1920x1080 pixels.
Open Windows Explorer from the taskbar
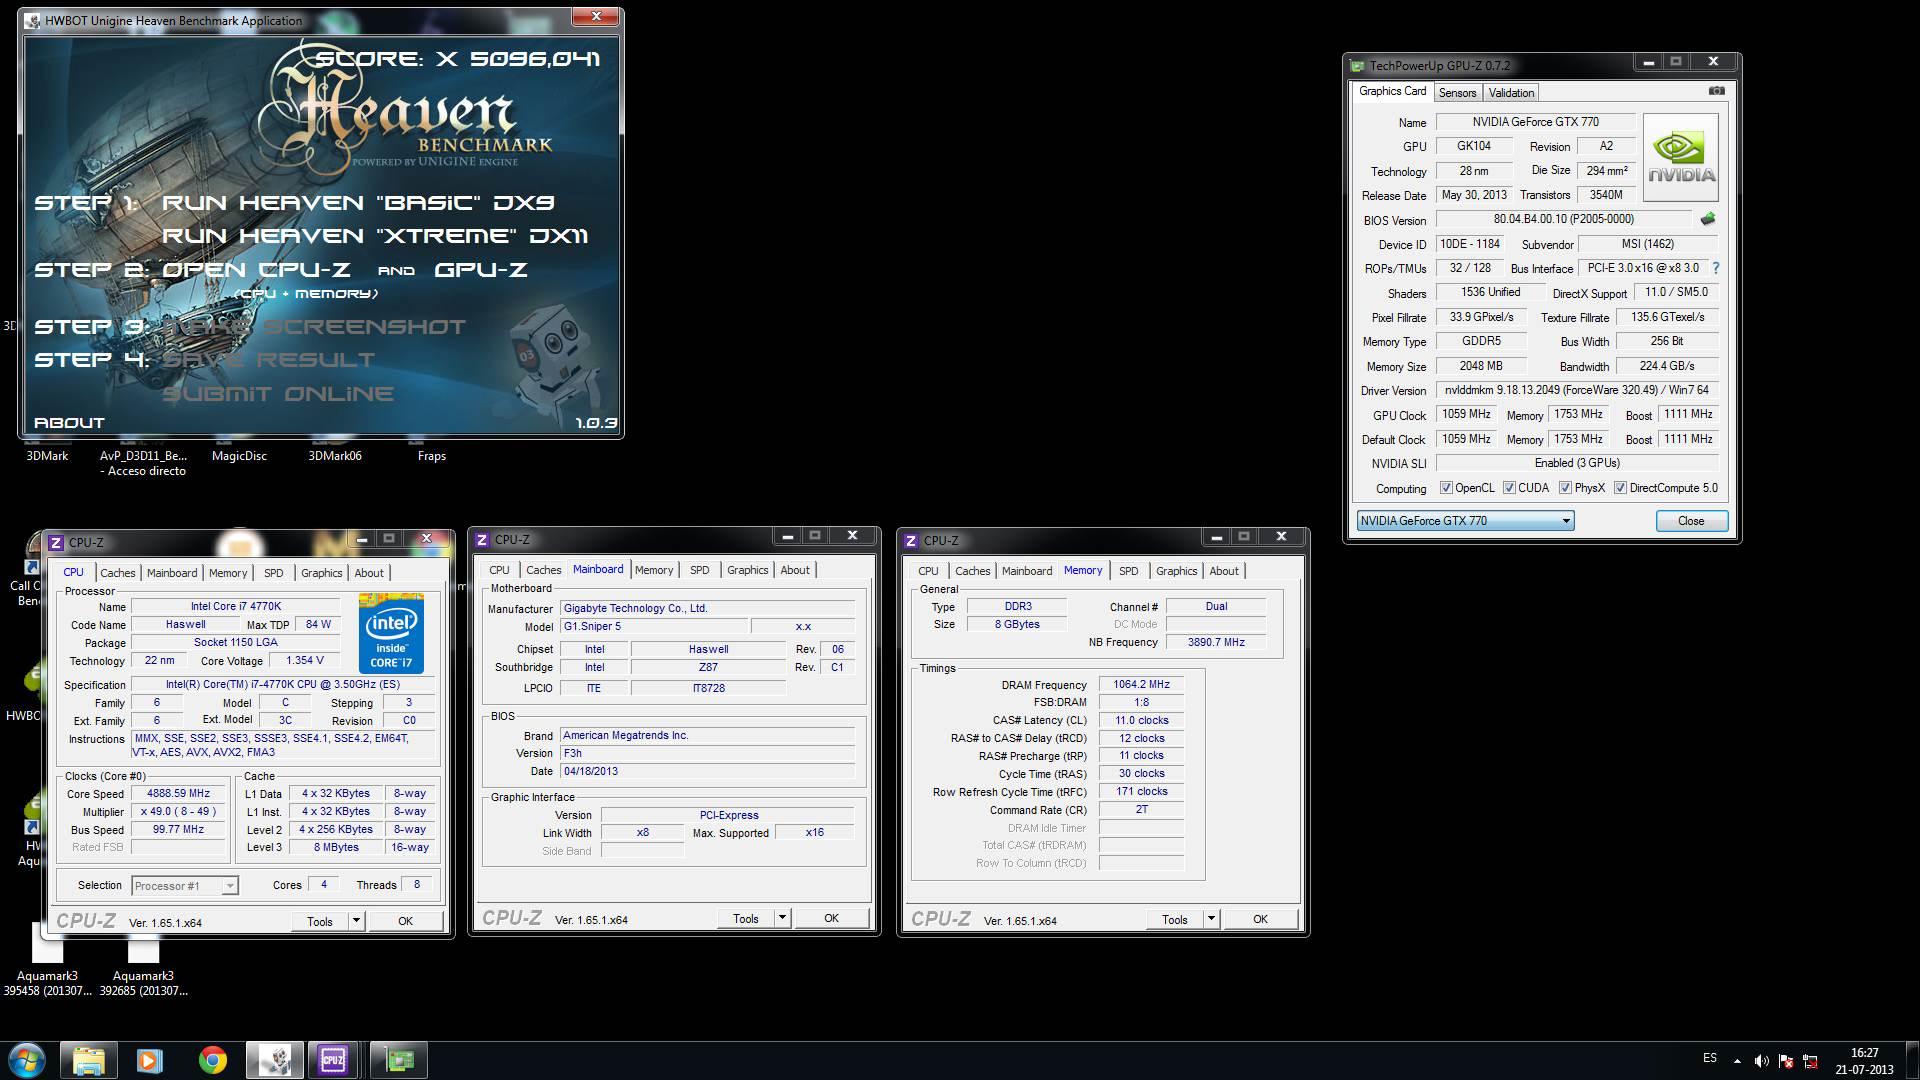tap(88, 1060)
